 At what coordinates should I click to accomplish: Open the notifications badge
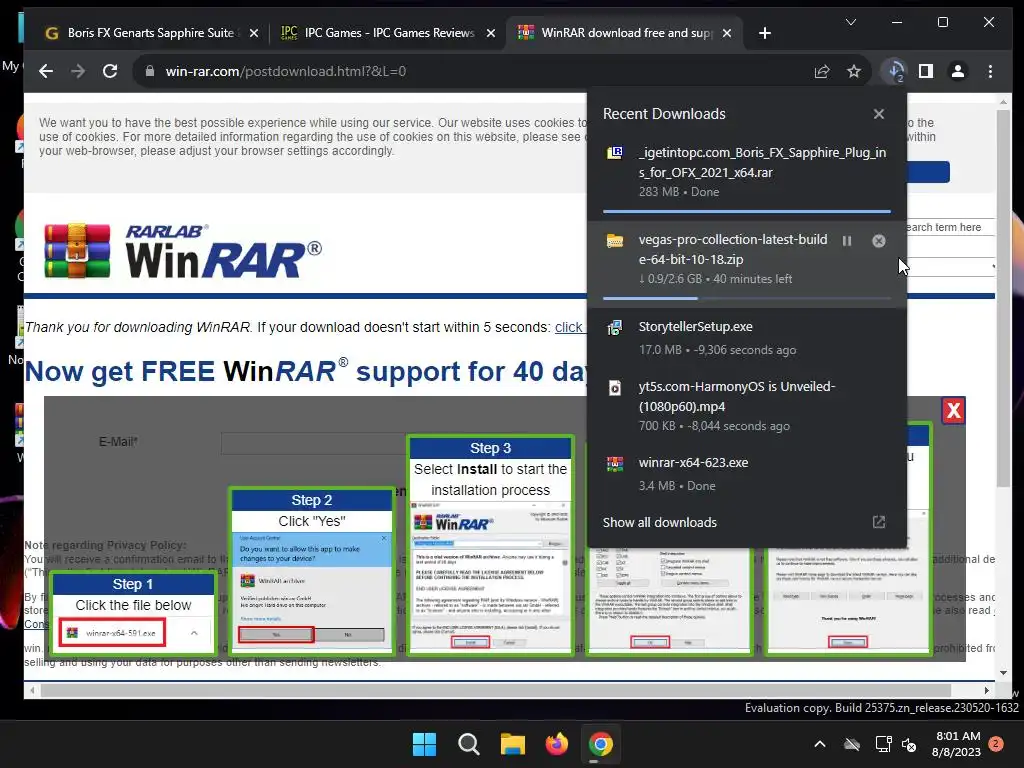[x=996, y=744]
